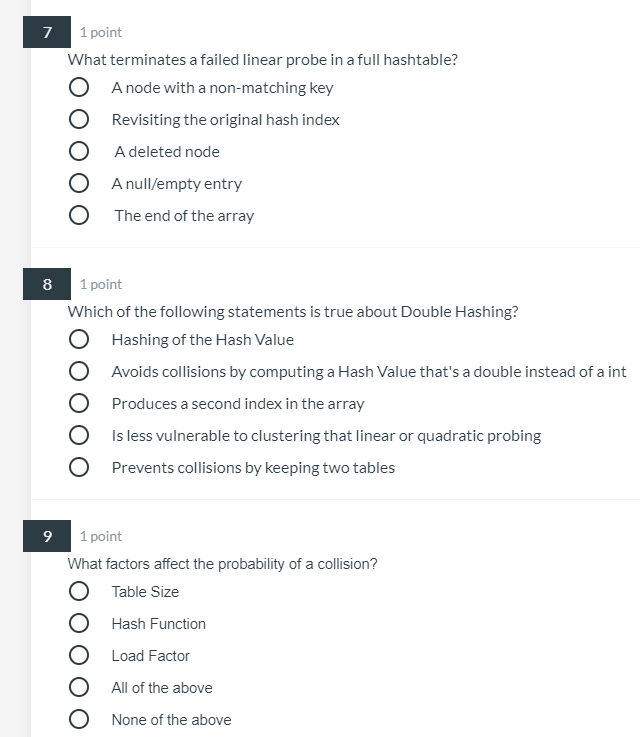Click the question 9 number badge
The height and width of the screenshot is (737, 640).
click(x=47, y=536)
